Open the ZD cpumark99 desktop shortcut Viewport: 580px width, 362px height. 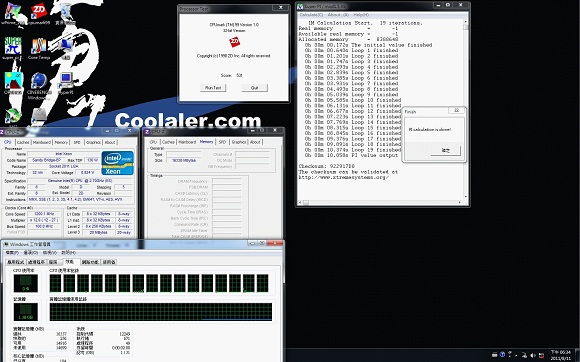pyautogui.click(x=38, y=14)
